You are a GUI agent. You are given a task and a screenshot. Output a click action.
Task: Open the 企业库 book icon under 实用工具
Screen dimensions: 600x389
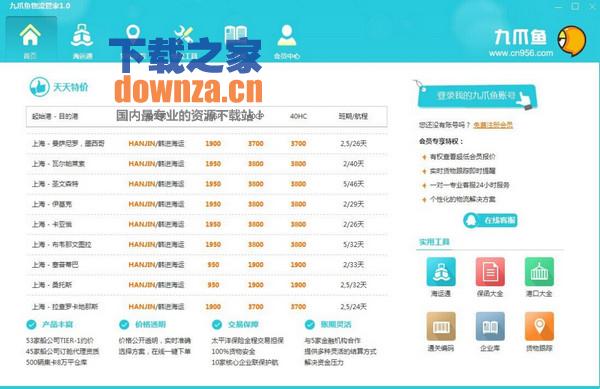point(490,326)
